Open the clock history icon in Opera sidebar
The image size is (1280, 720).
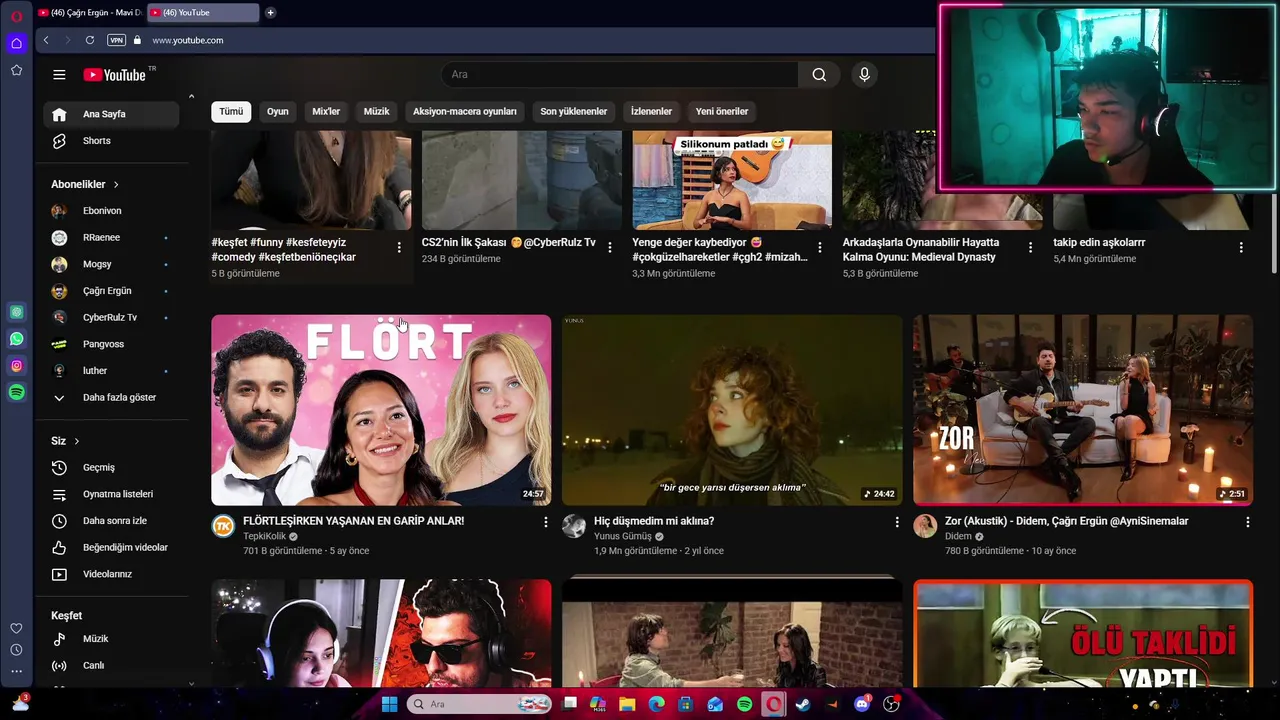tap(16, 650)
